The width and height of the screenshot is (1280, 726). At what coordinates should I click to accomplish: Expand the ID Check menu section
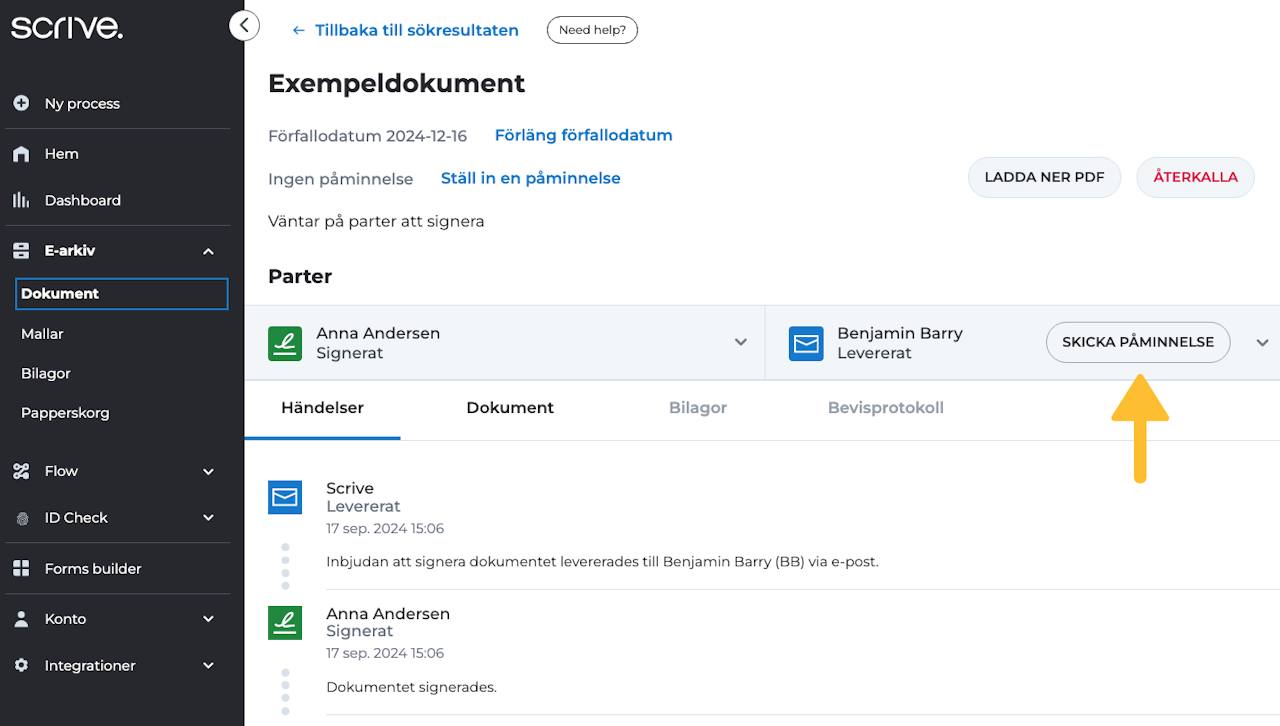(x=208, y=518)
